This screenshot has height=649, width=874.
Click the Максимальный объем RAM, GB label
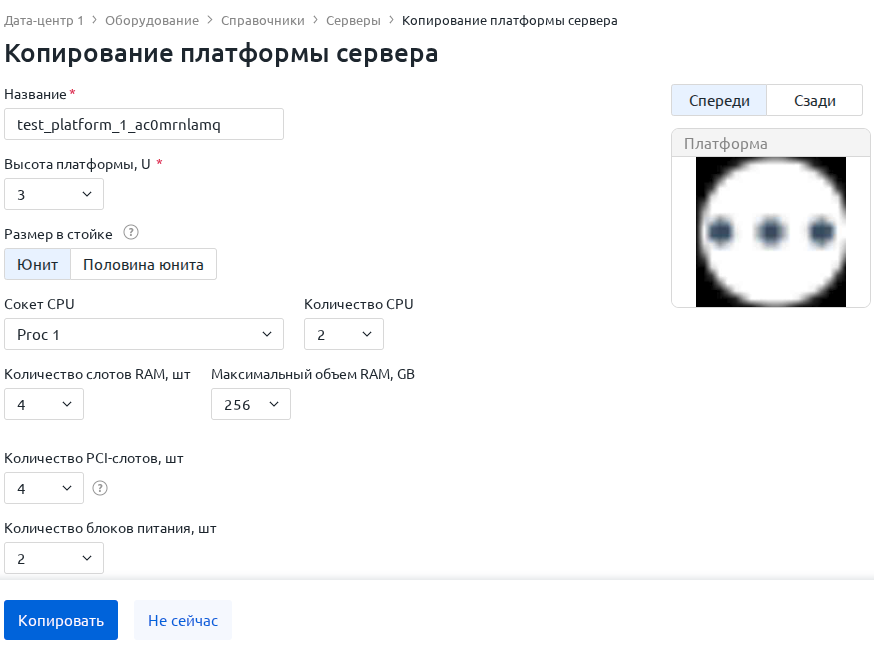click(x=313, y=374)
